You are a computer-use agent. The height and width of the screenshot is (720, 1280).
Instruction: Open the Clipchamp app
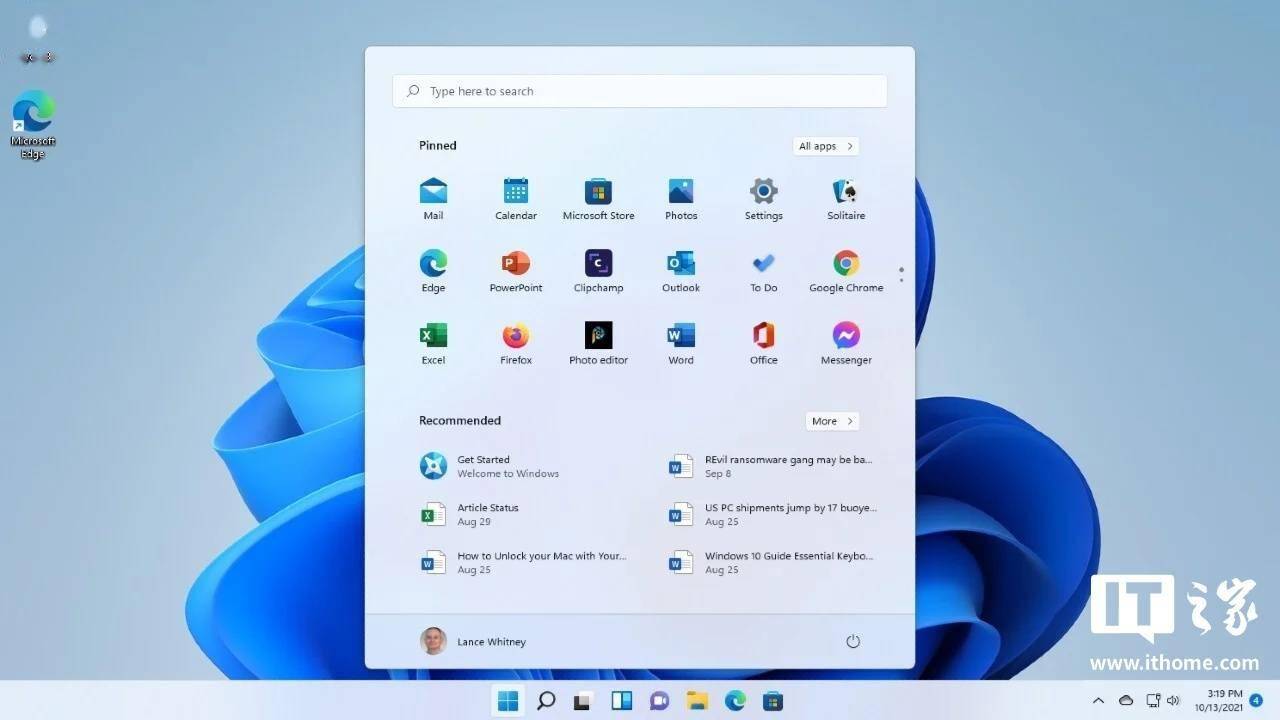(598, 270)
